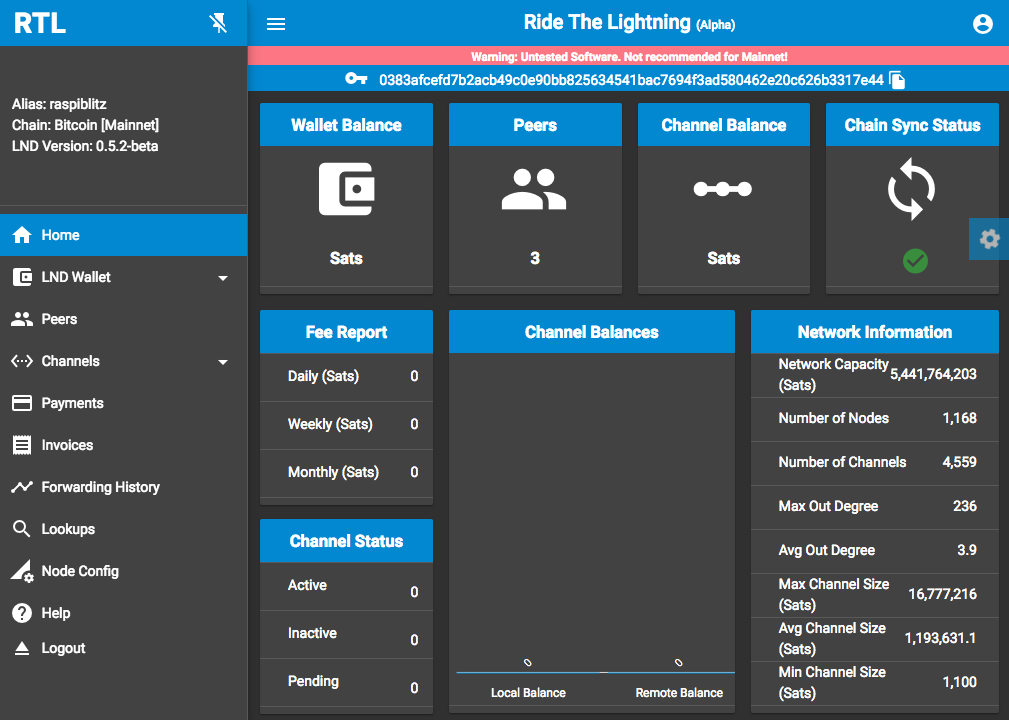Open Forwarding History

click(124, 487)
